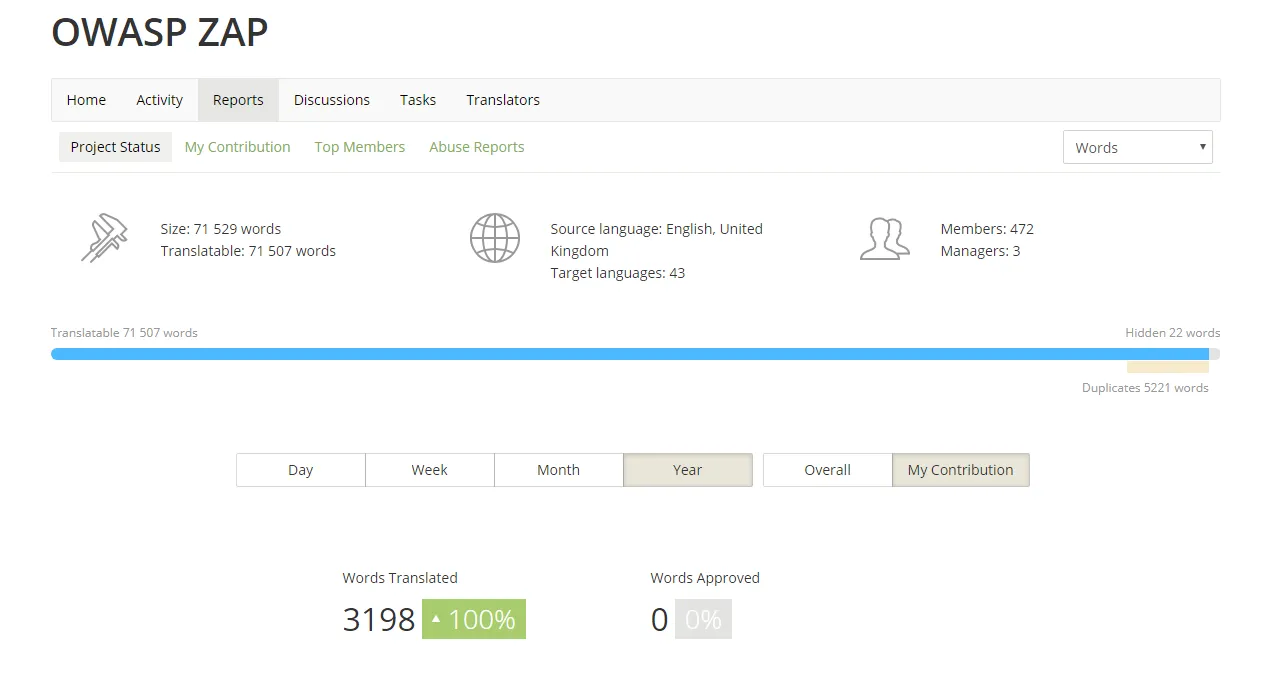Select the Year period toggle
Image resolution: width=1276 pixels, height=693 pixels.
coord(688,470)
